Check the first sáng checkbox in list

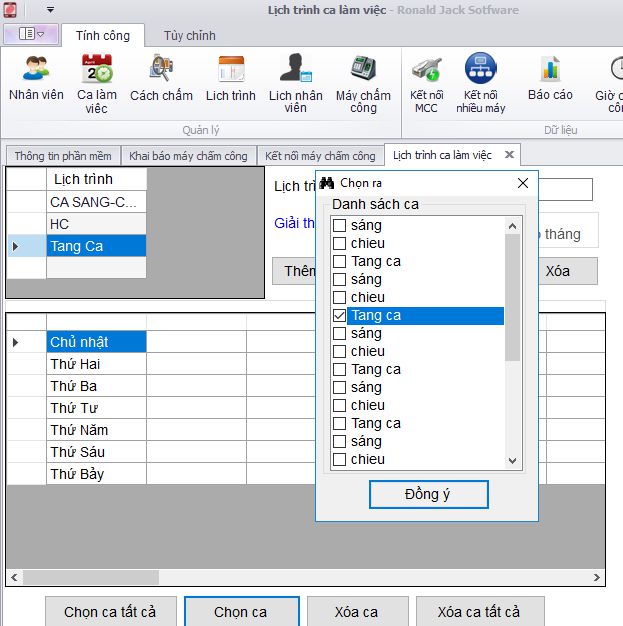click(340, 226)
